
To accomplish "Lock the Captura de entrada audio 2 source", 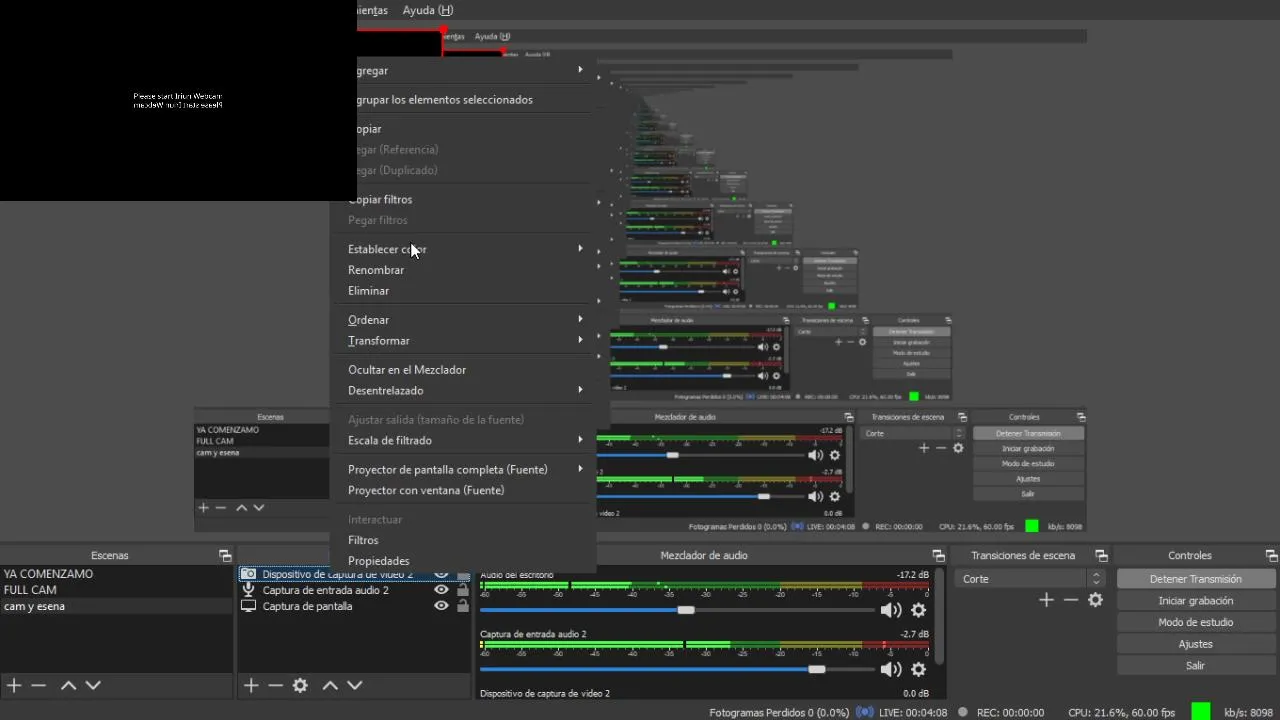I will click(463, 590).
